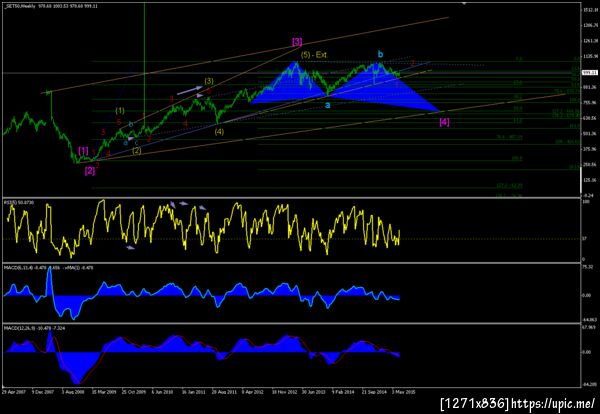This screenshot has width=600, height=414.
Task: Click the 15 Mar 2009 date label
Action: coord(103,391)
